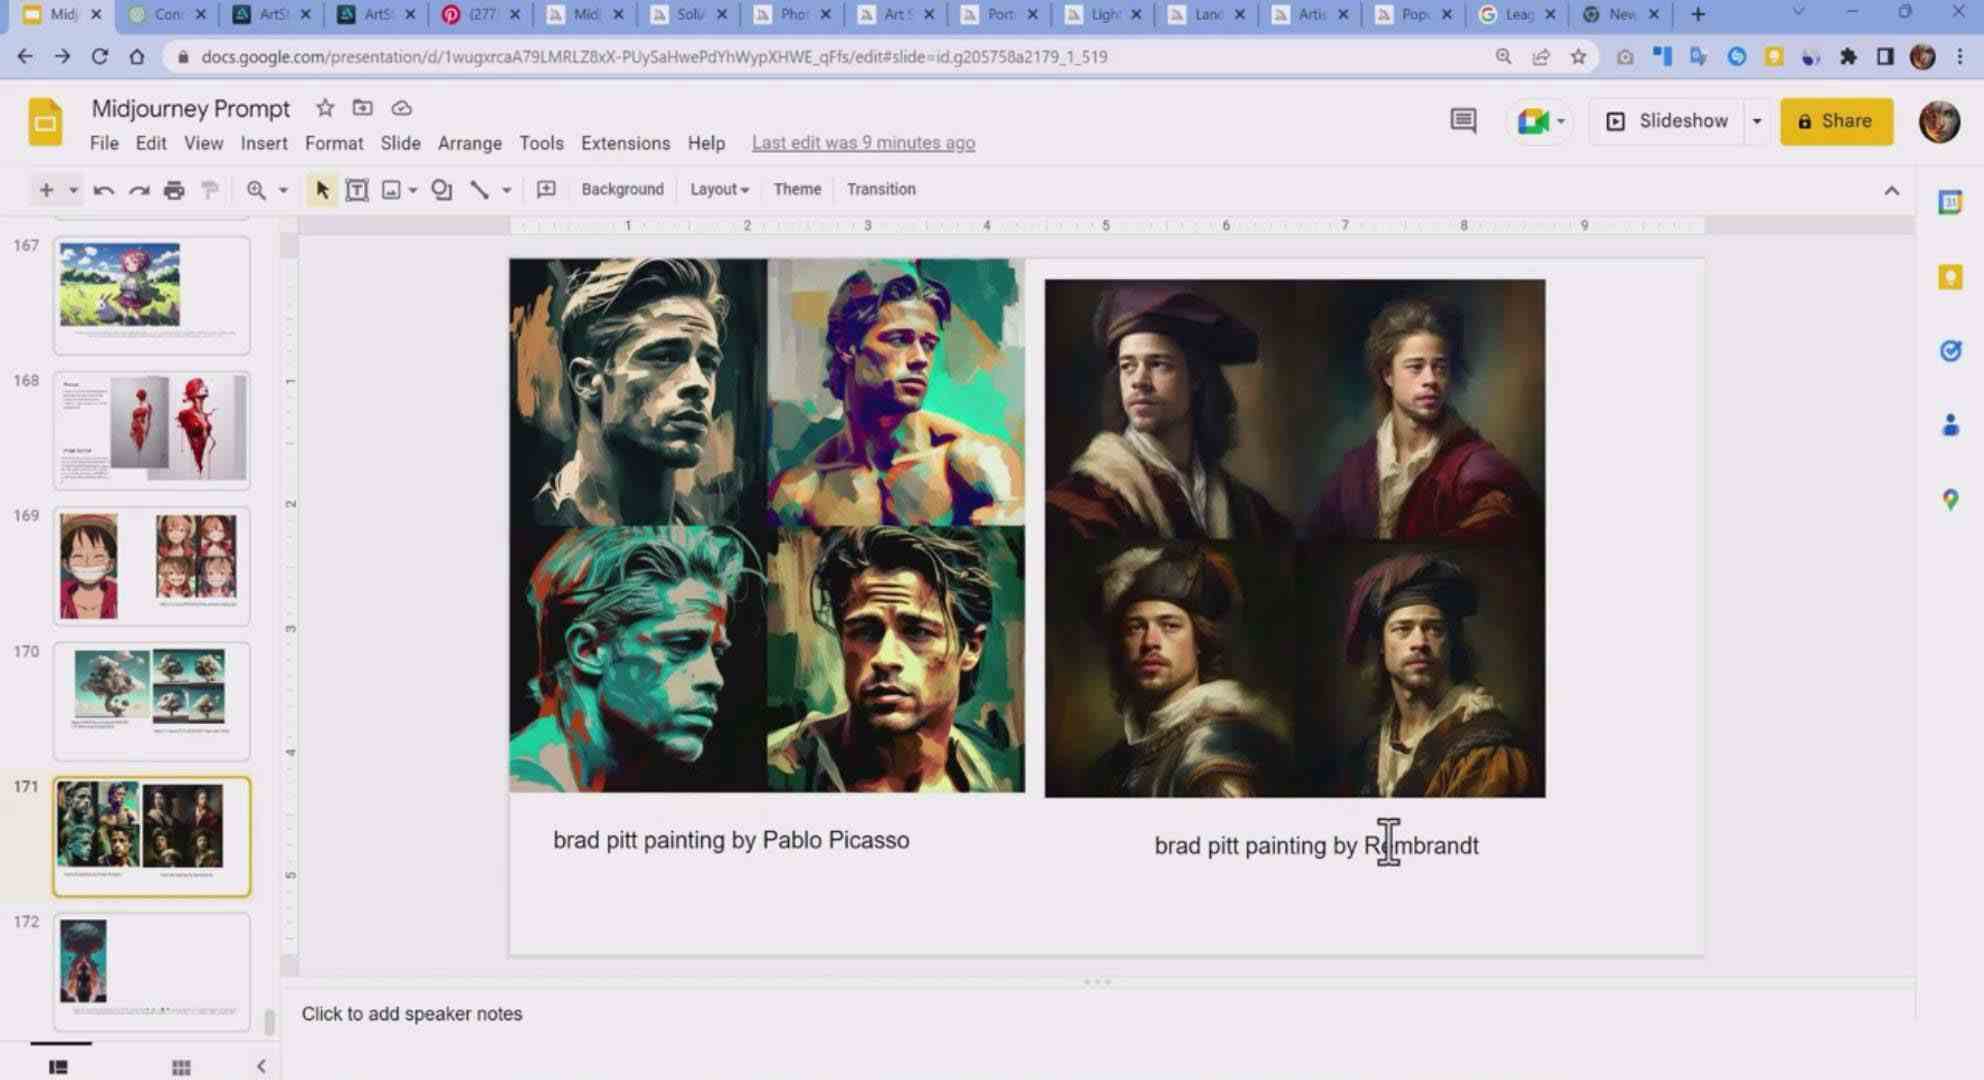Viewport: 1984px width, 1080px height.
Task: Click the zoom in icon
Action: pos(257,189)
